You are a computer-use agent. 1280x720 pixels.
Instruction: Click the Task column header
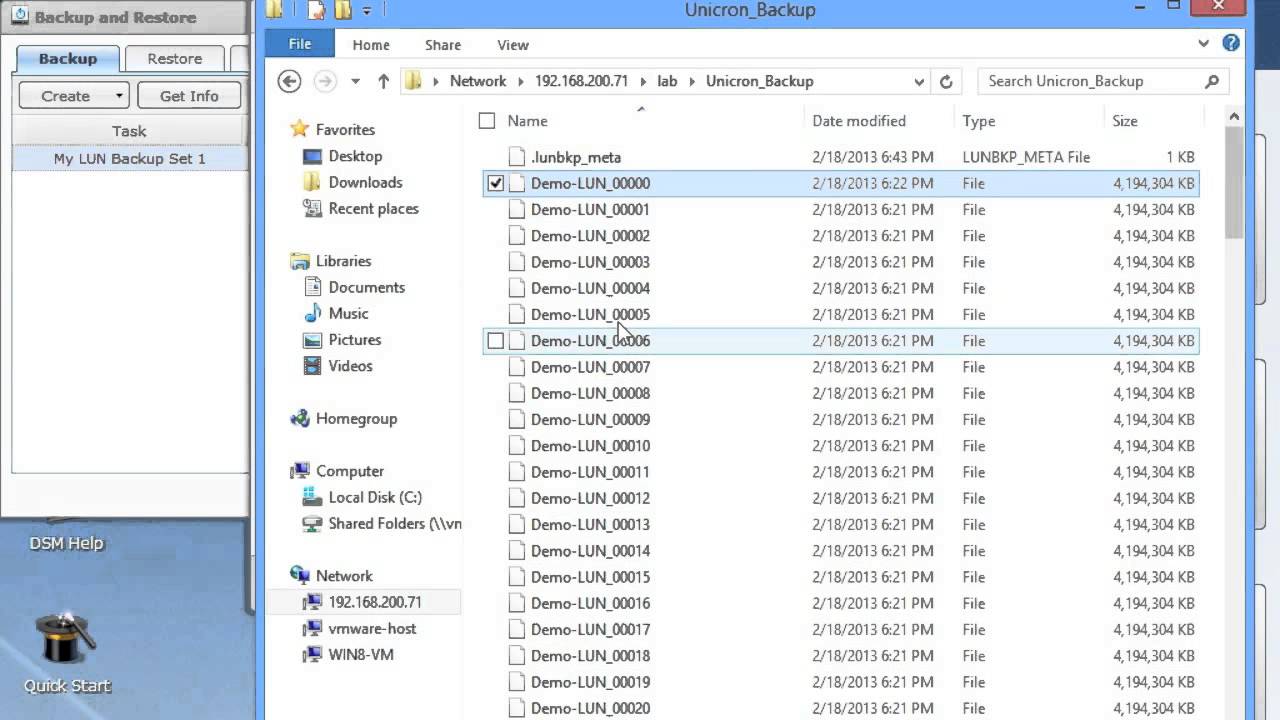click(x=129, y=131)
